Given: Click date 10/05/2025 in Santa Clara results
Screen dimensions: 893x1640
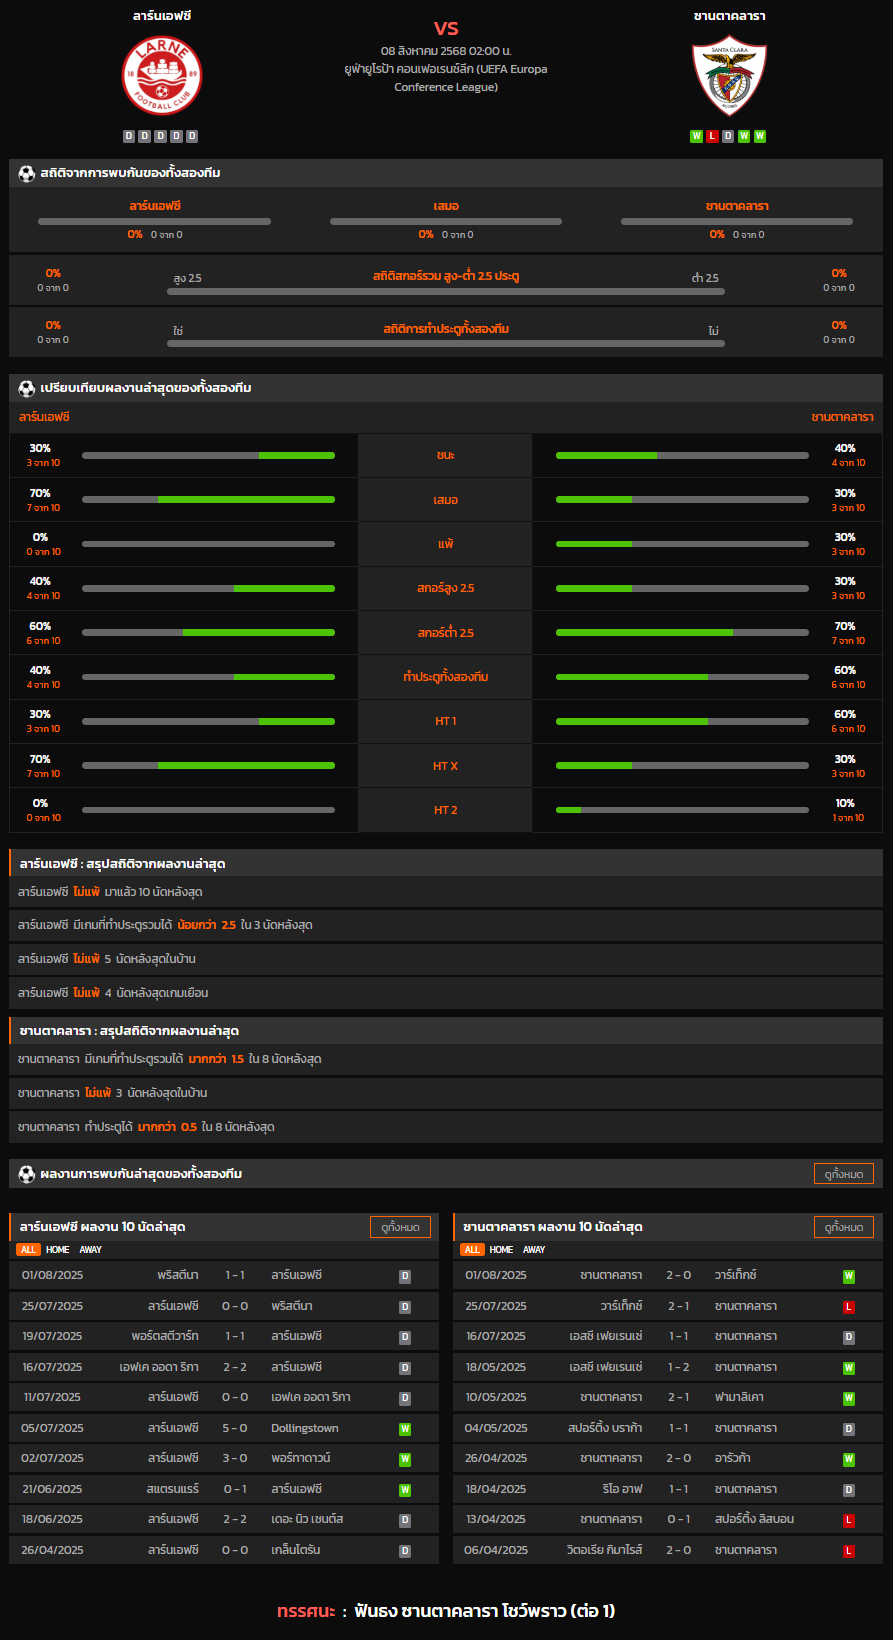Looking at the screenshot, I should (496, 1397).
